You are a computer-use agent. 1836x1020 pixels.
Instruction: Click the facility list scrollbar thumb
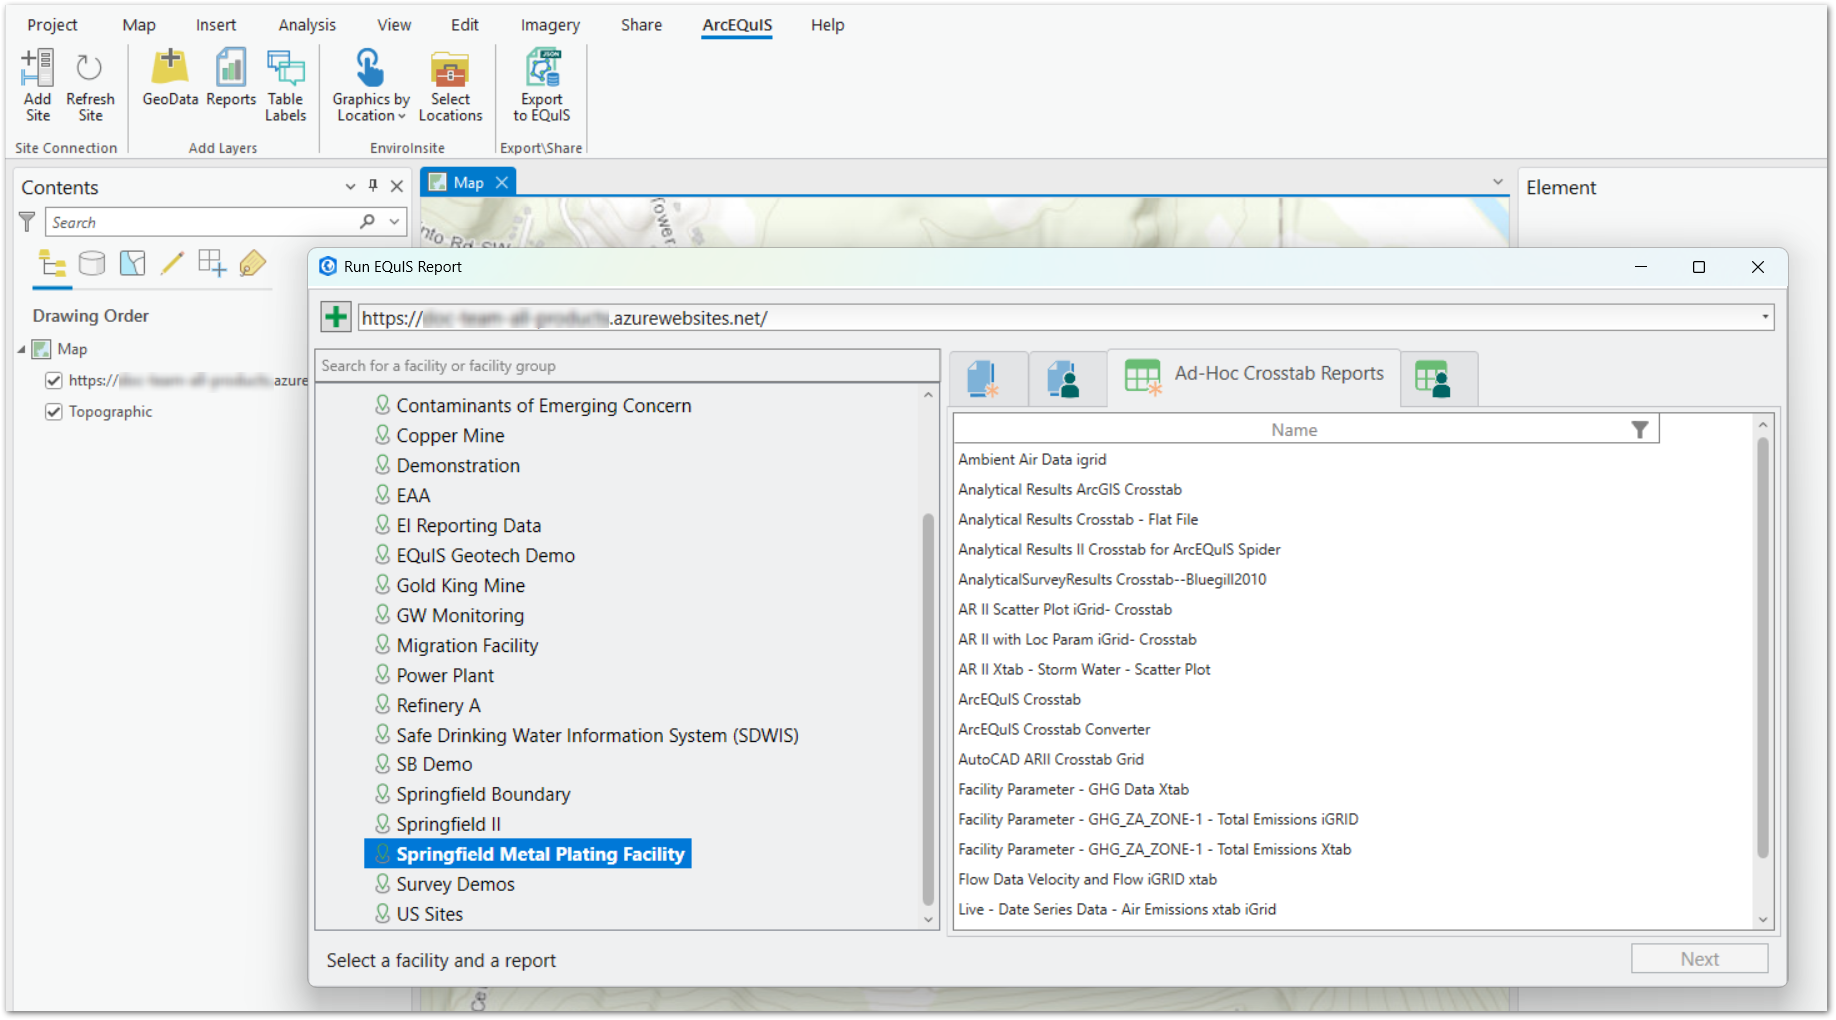pos(928,708)
